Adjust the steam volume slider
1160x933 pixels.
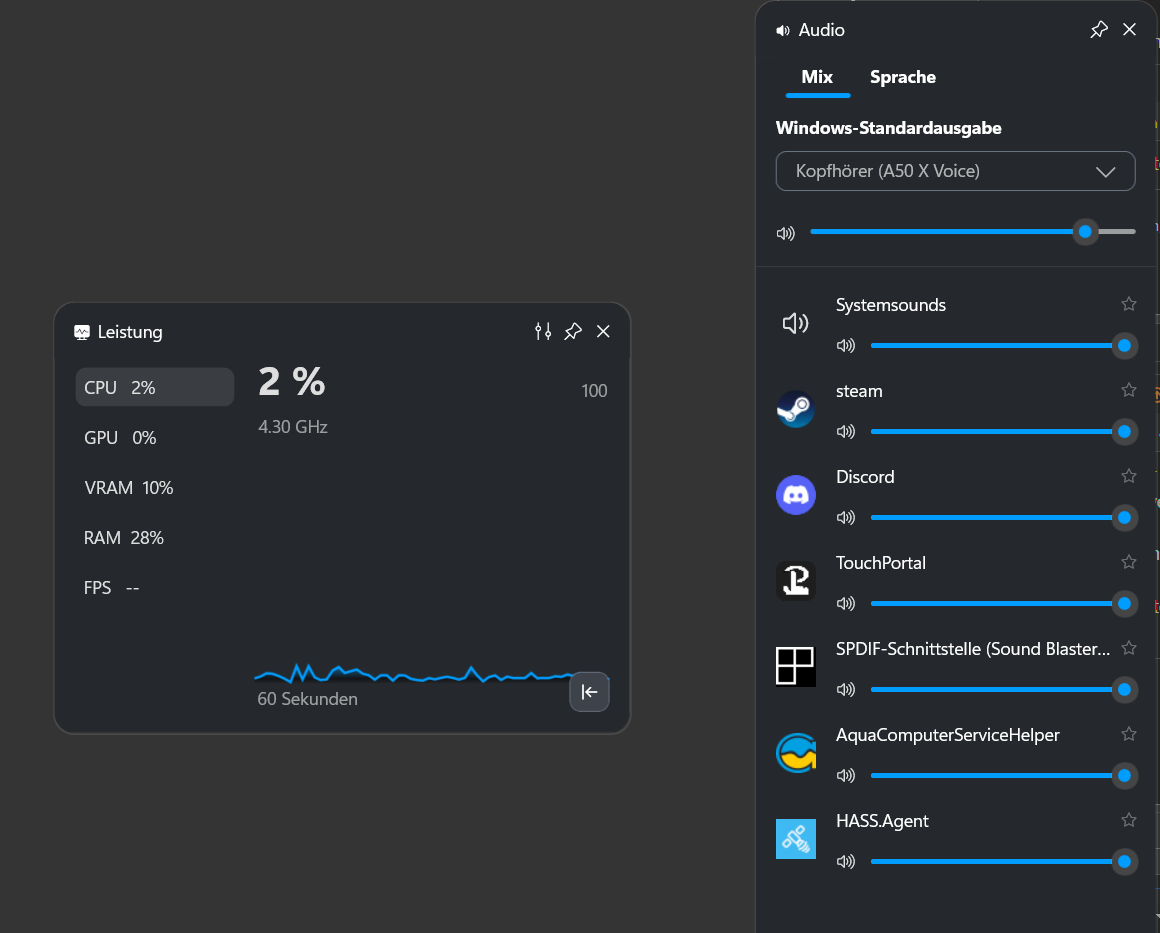[1002, 431]
